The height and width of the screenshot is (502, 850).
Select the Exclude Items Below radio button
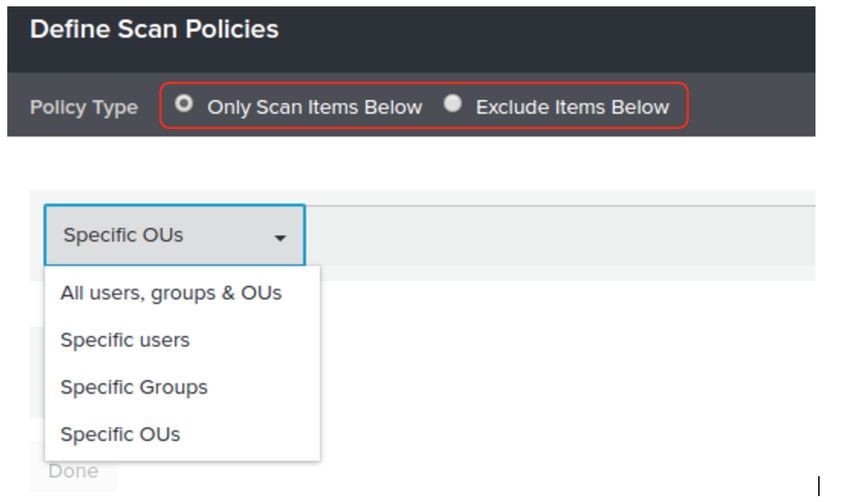(x=453, y=103)
